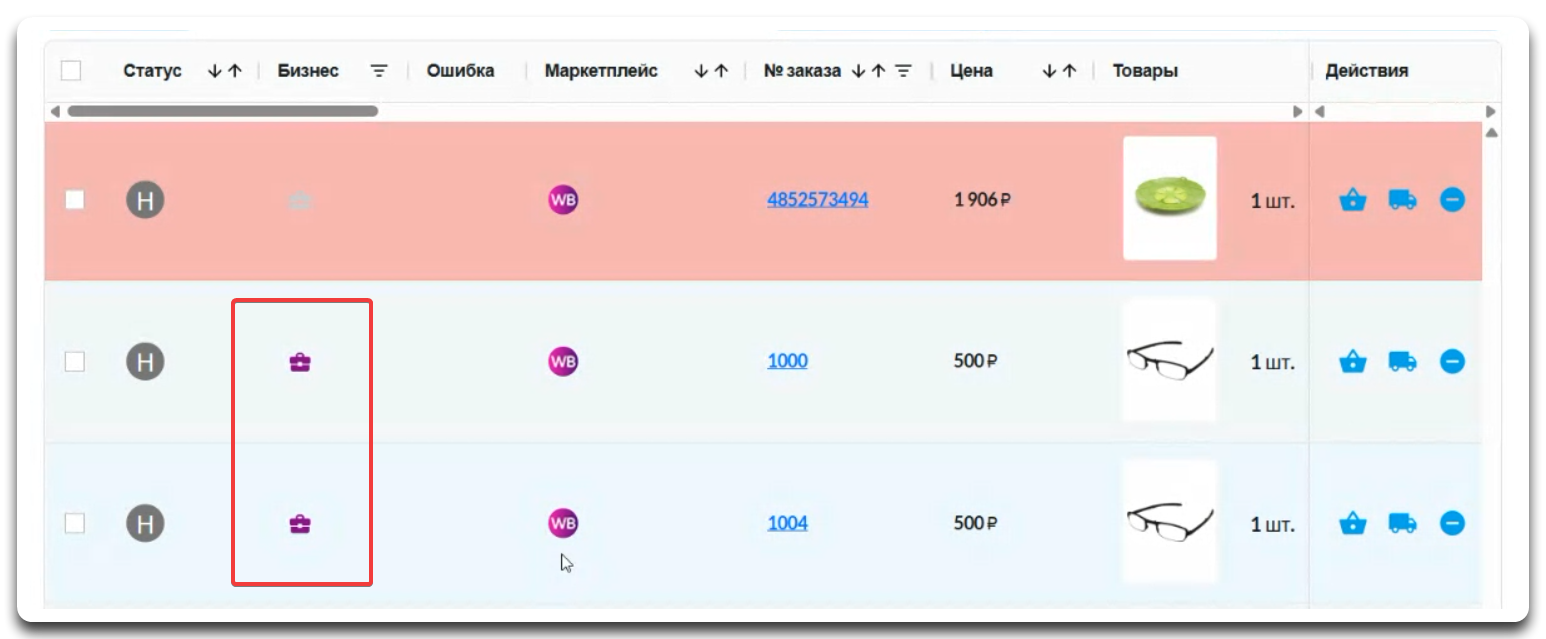Click basket icon in order 1004 row
Image resolution: width=1546 pixels, height=639 pixels.
1352,523
